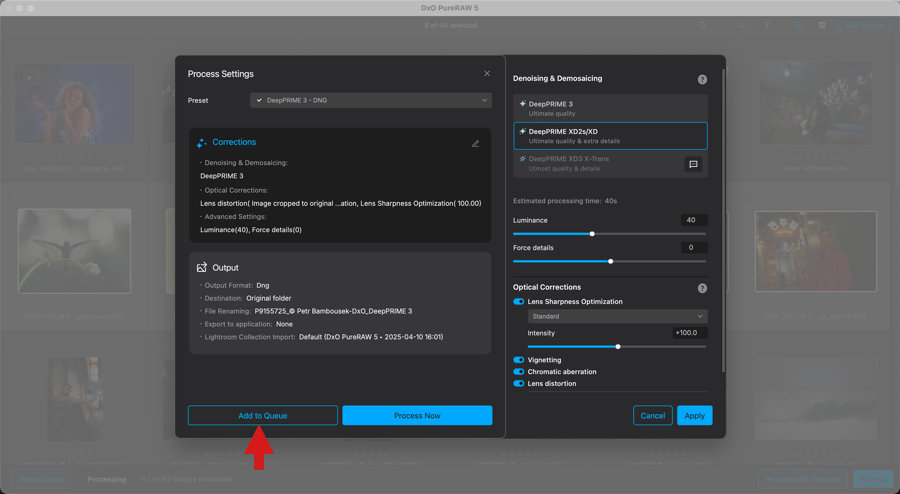Select DeepPRIME XD2s/XD option
This screenshot has width=900, height=494.
[x=610, y=136]
